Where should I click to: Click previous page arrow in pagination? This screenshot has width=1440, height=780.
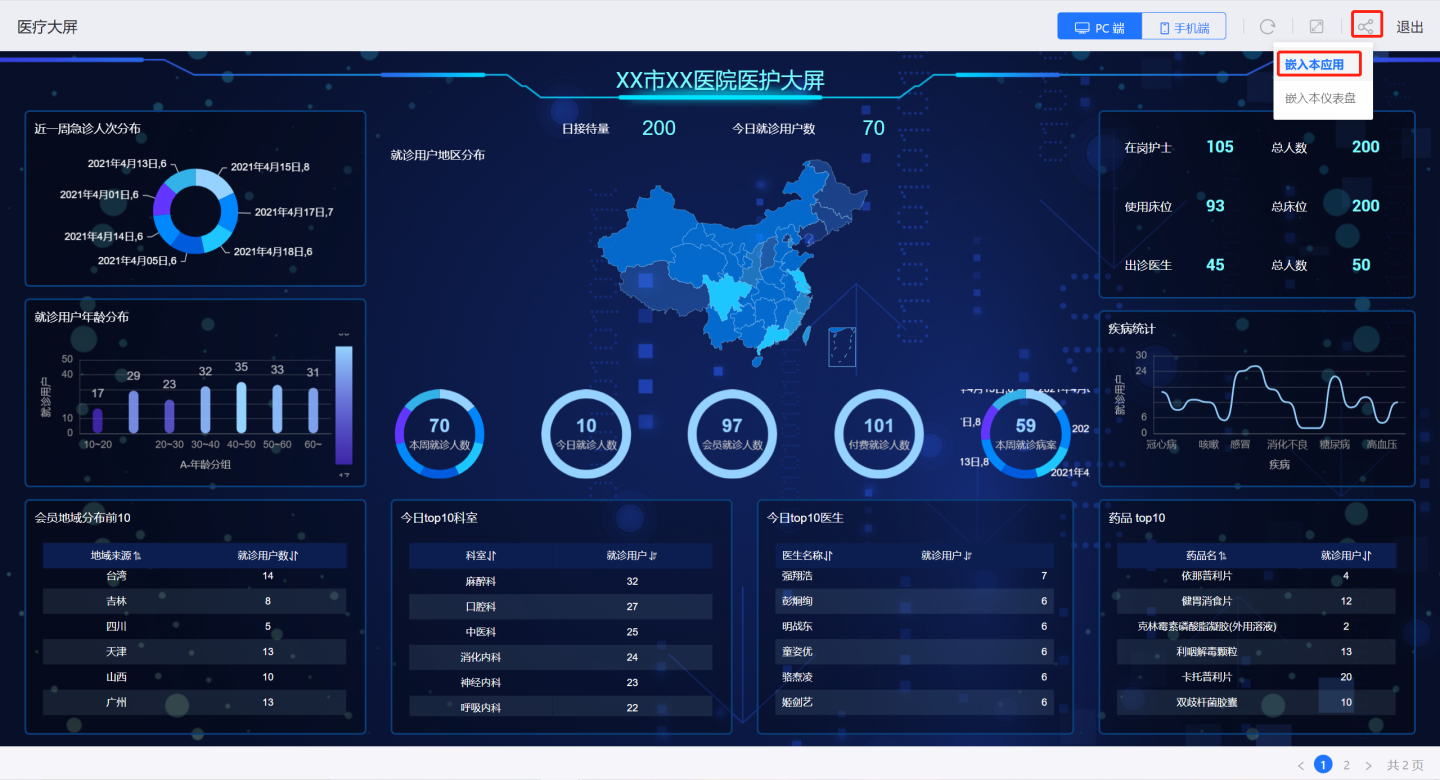pos(1300,765)
